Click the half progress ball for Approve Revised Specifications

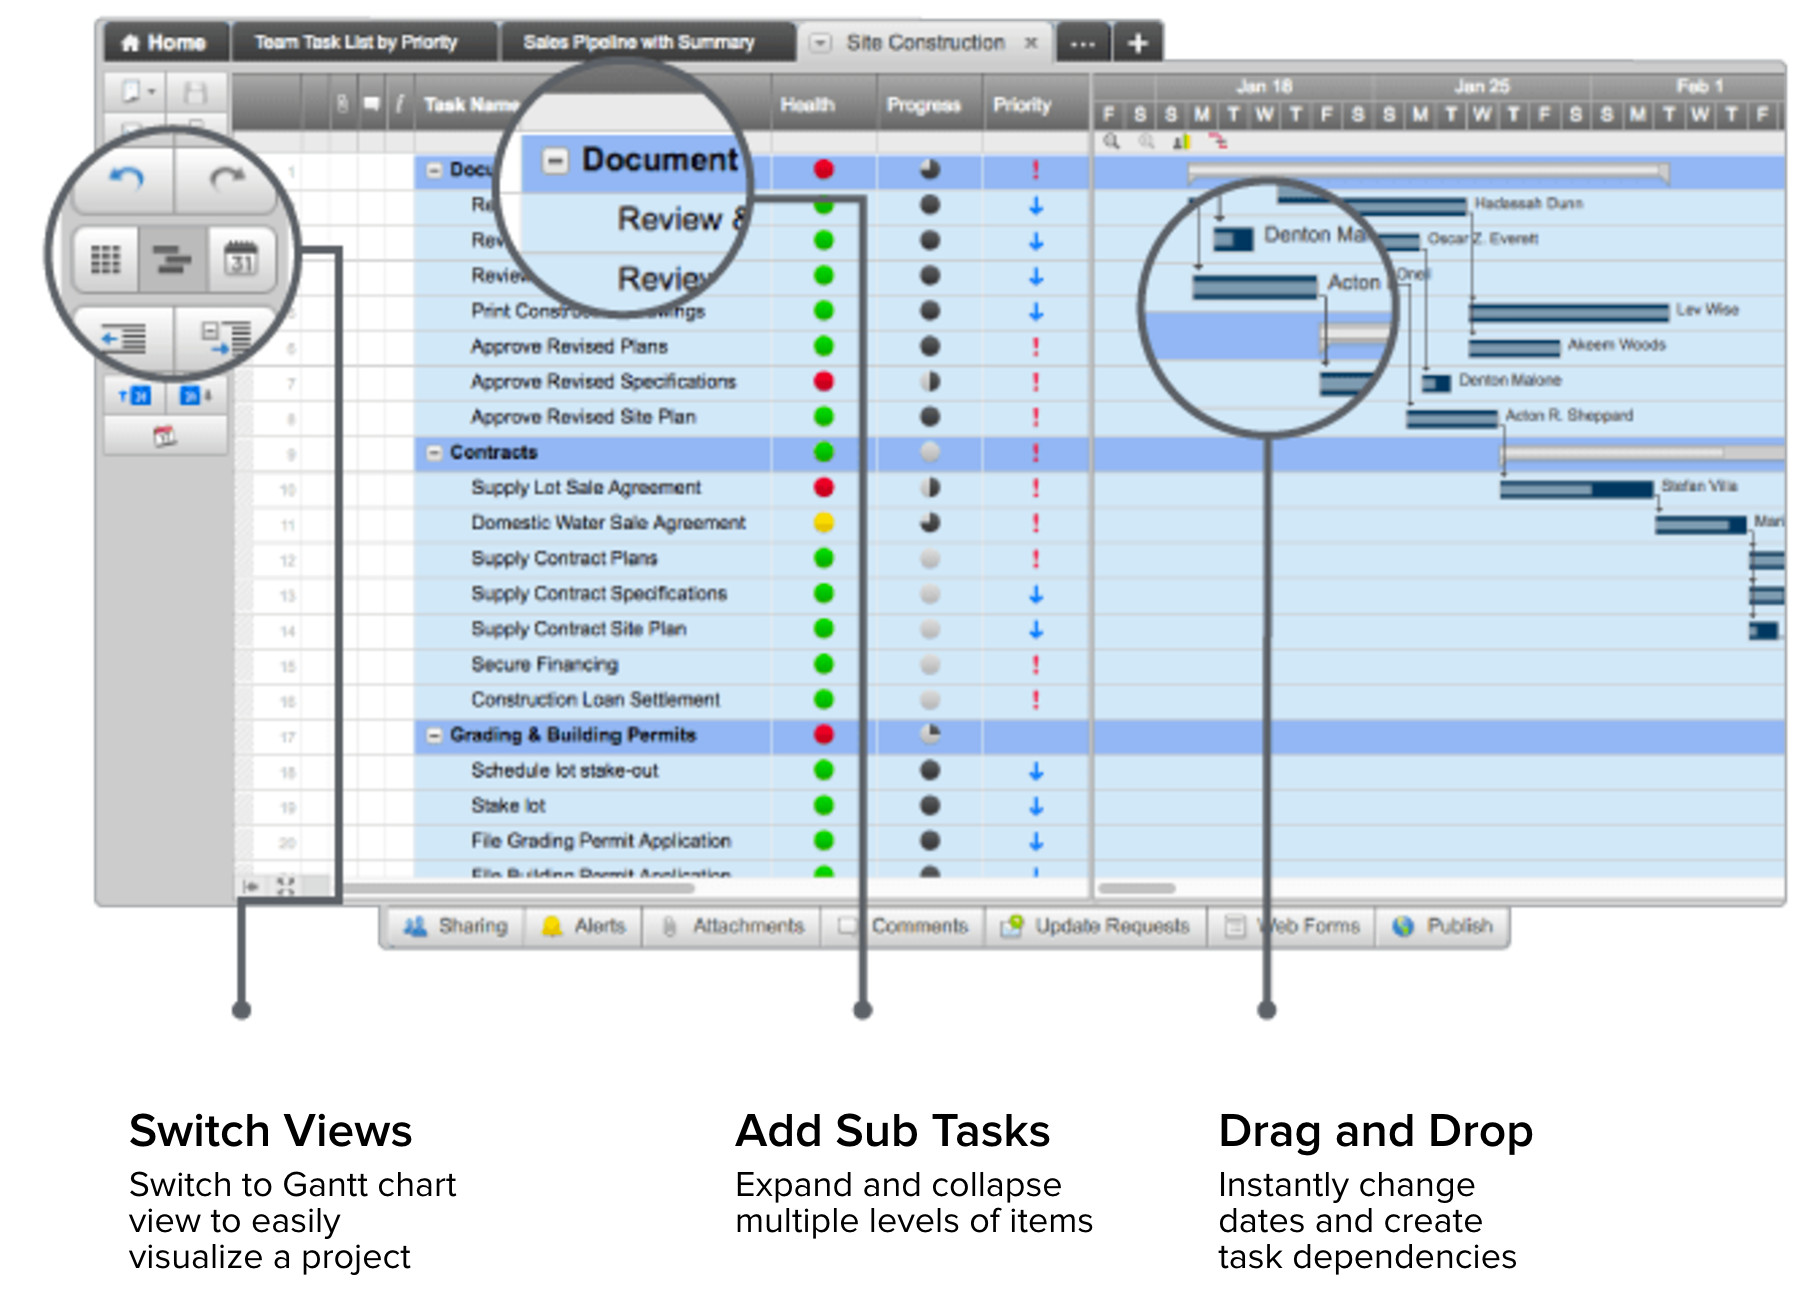930,382
